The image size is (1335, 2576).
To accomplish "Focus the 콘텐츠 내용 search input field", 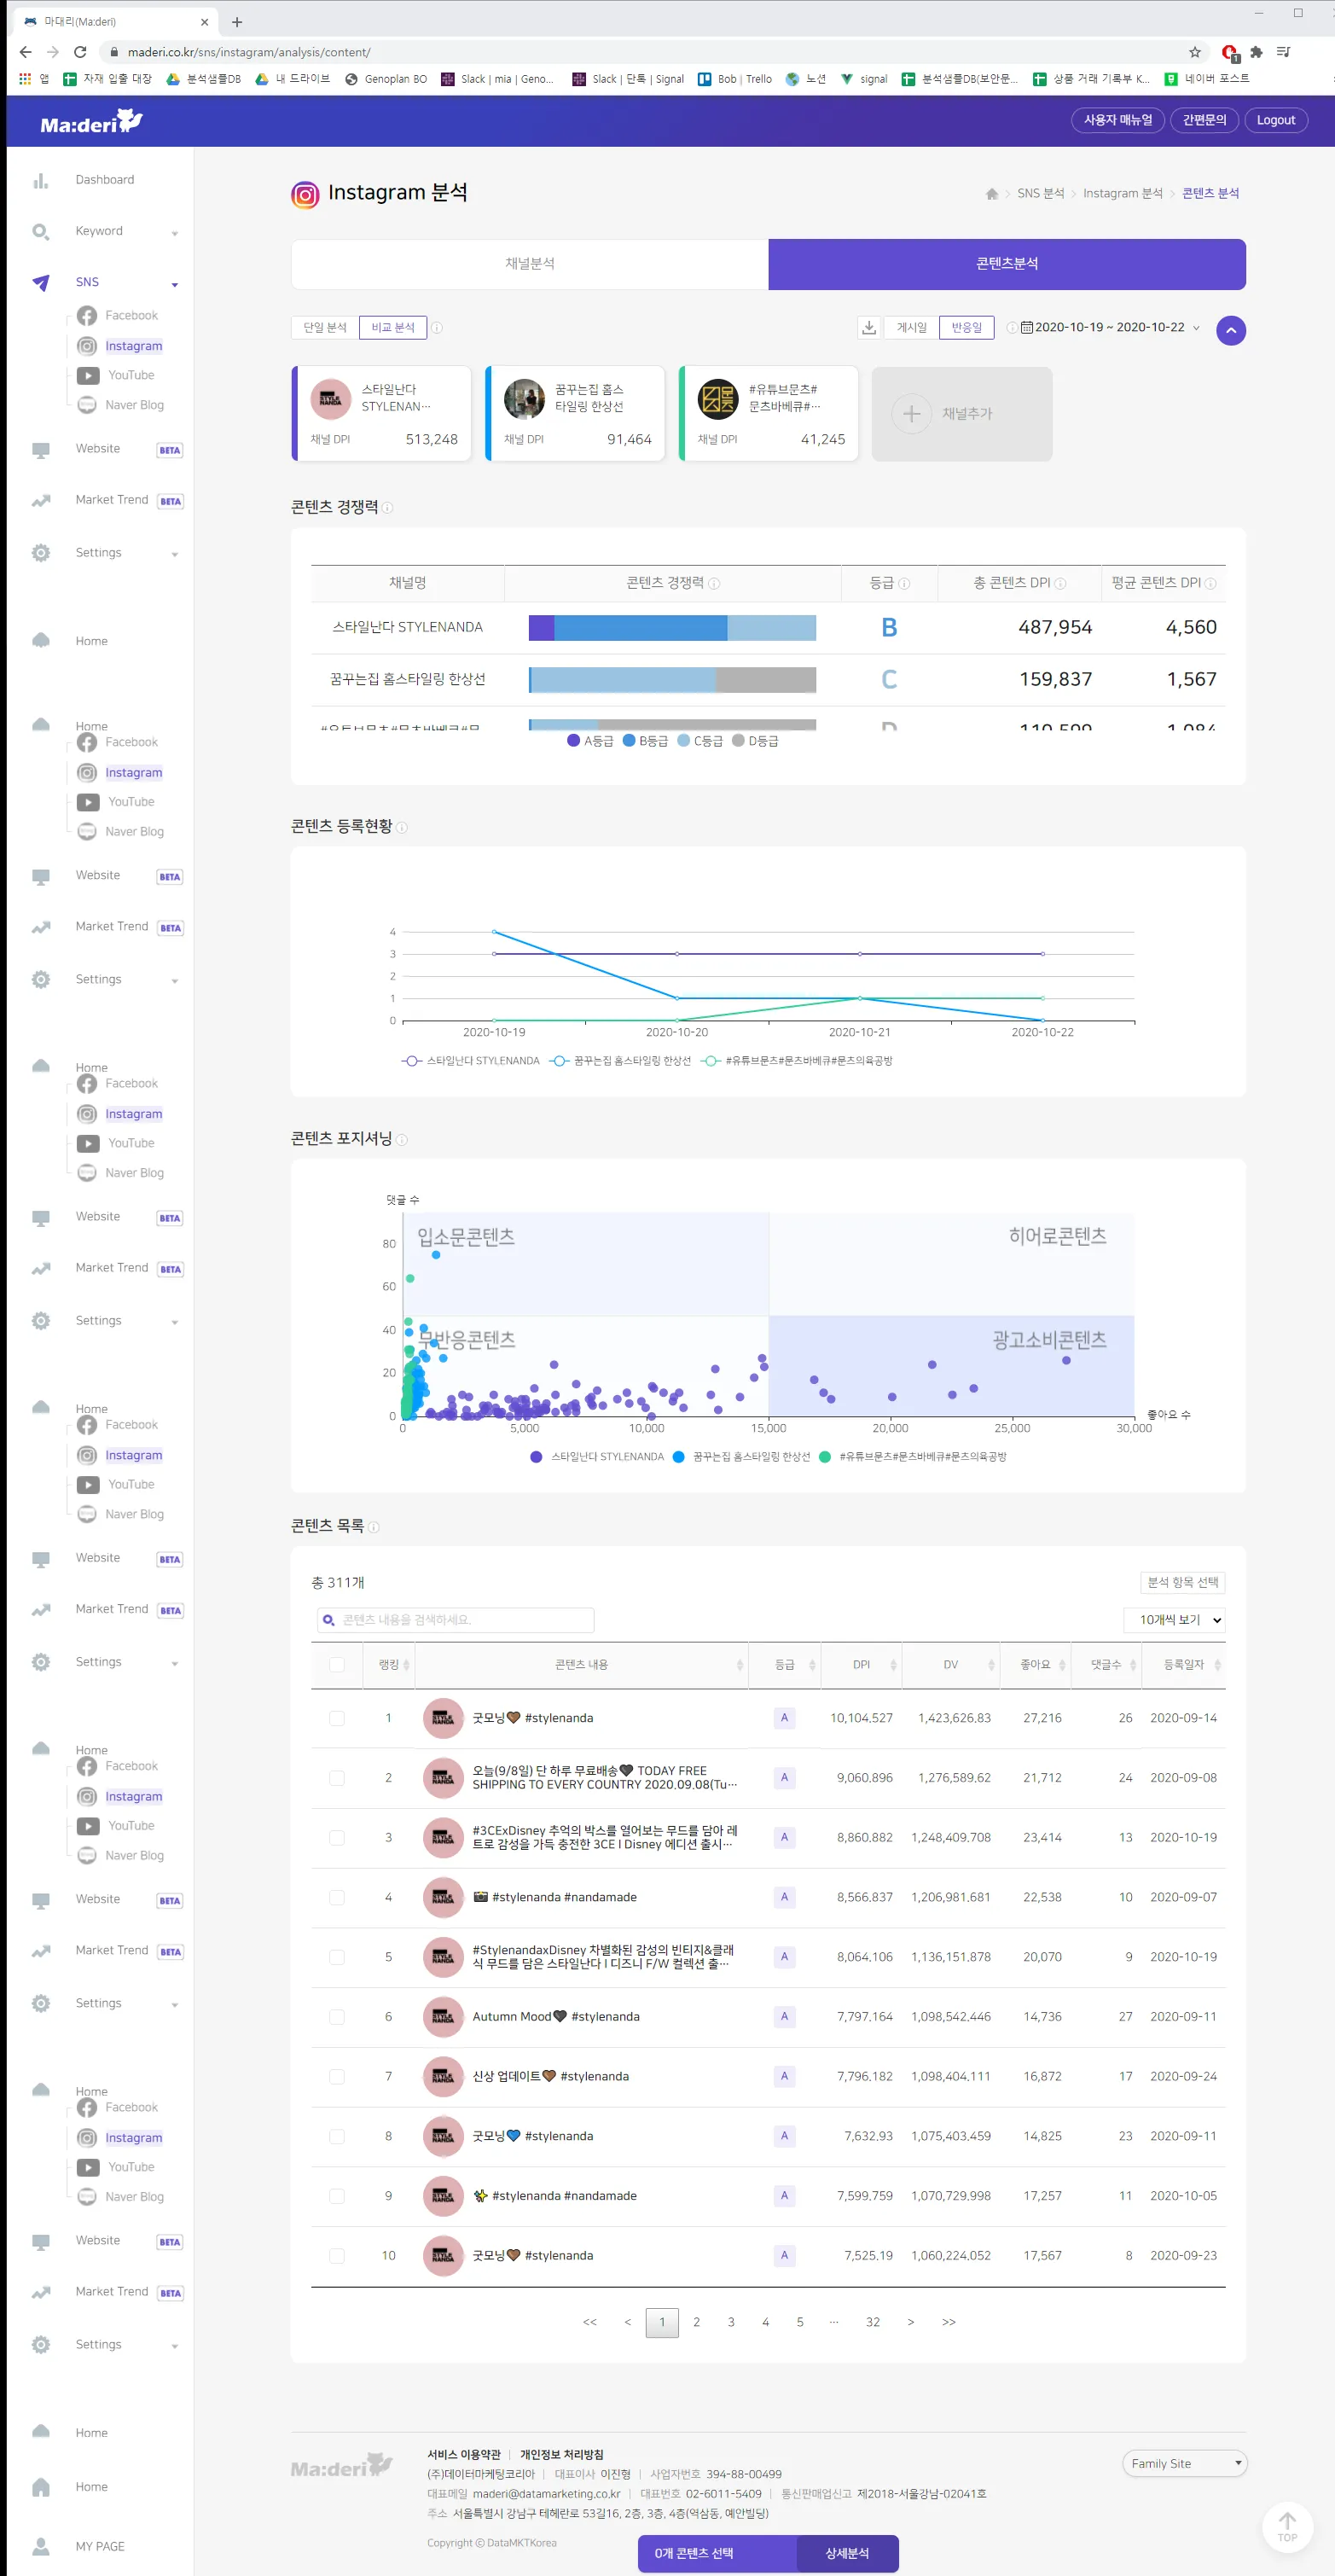I will coord(456,1620).
